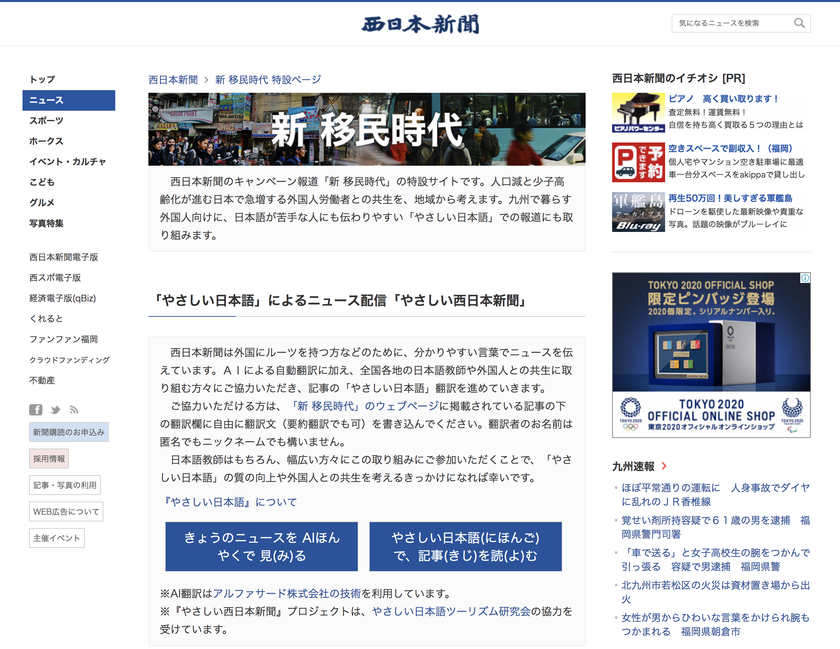
Task: Open ホークス in the side menu
Action: click(x=47, y=141)
